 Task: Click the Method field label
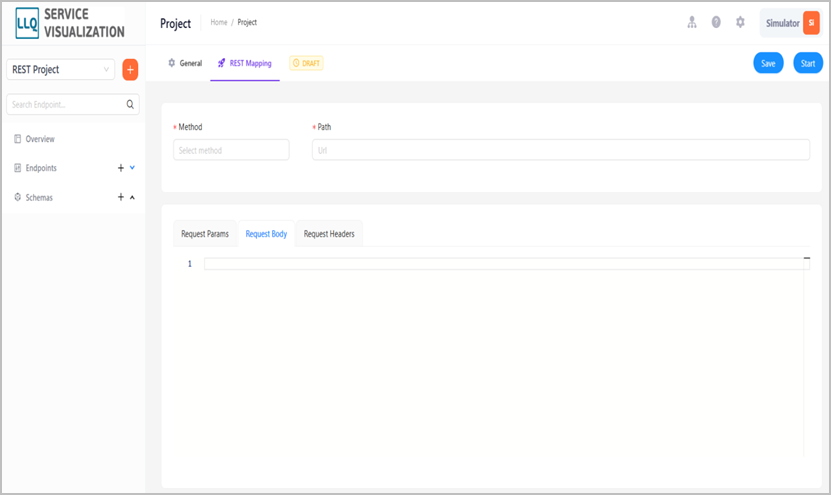click(x=190, y=127)
